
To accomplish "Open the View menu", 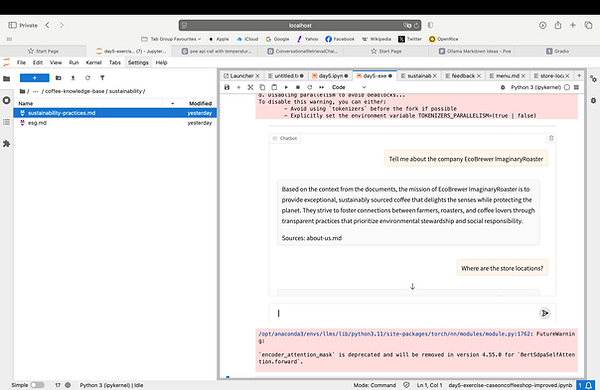I will click(55, 62).
